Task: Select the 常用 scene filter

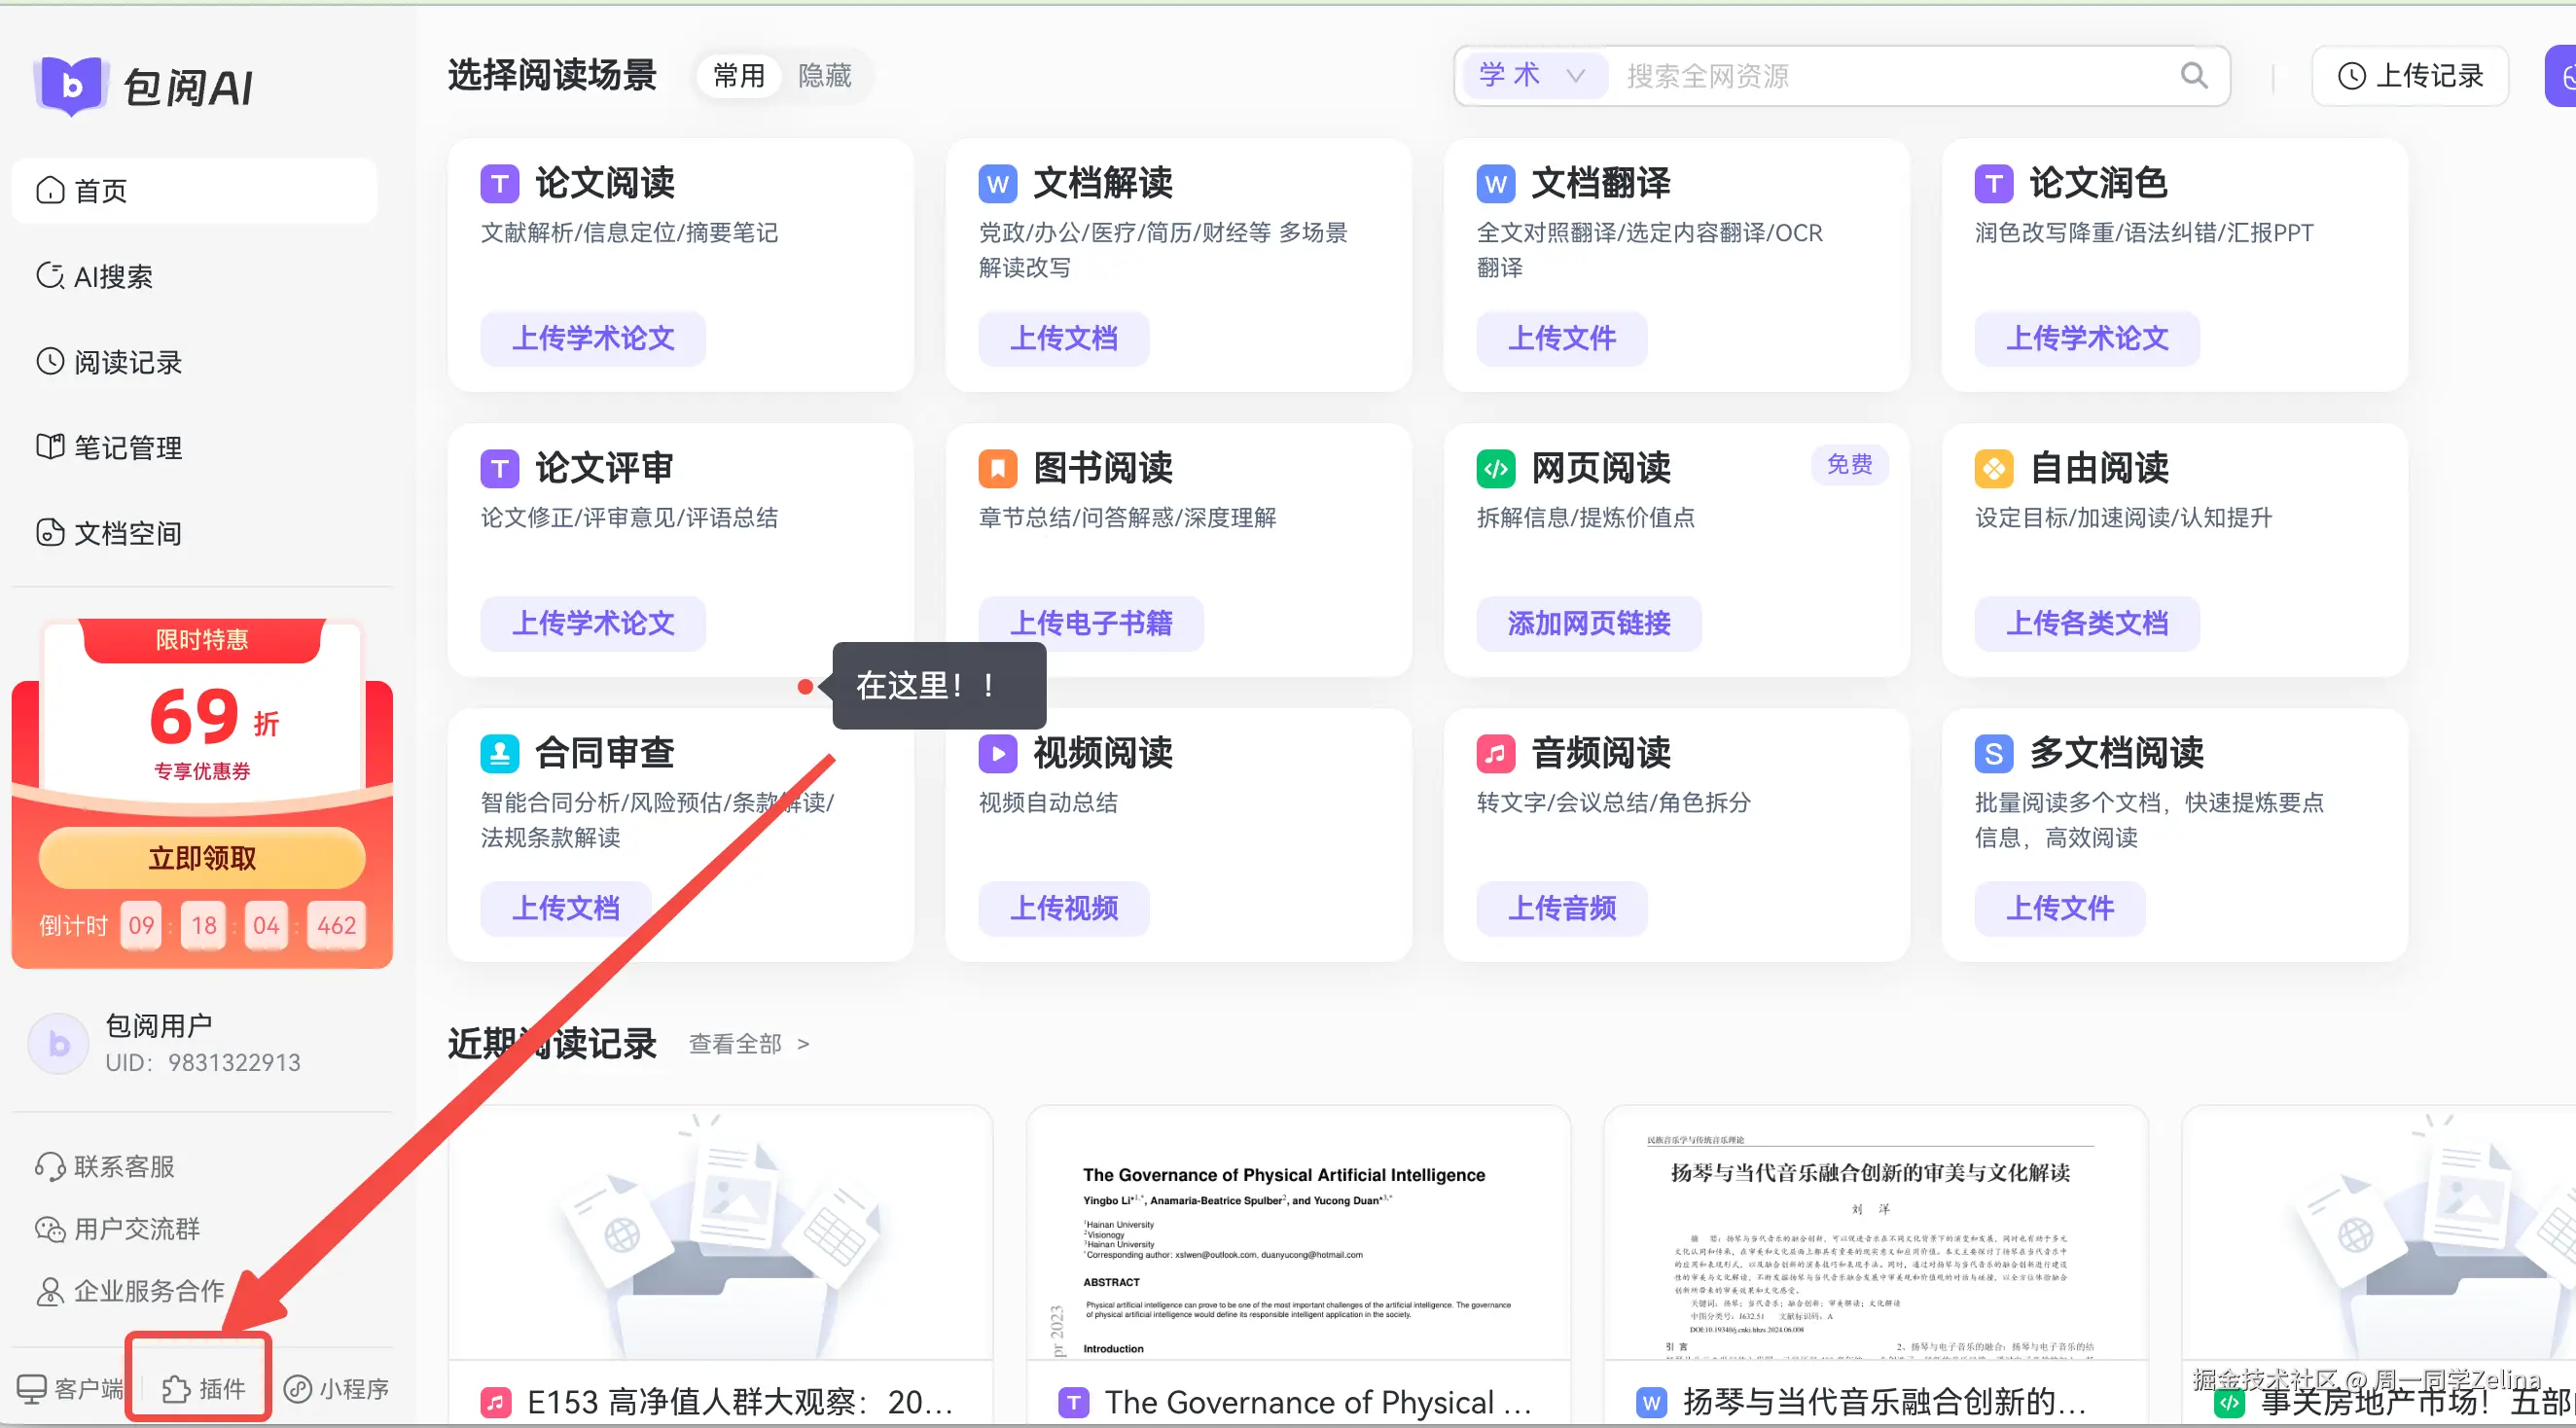Action: 738,75
